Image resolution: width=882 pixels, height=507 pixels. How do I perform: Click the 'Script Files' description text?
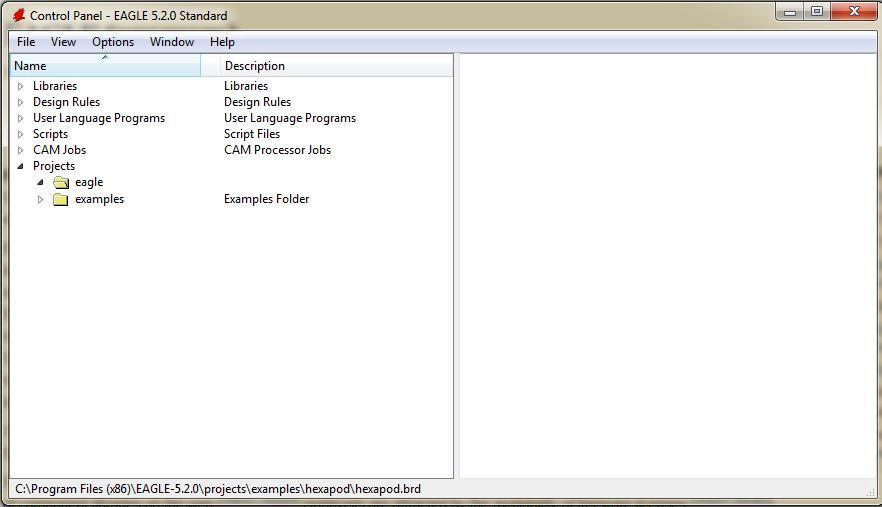click(x=251, y=134)
